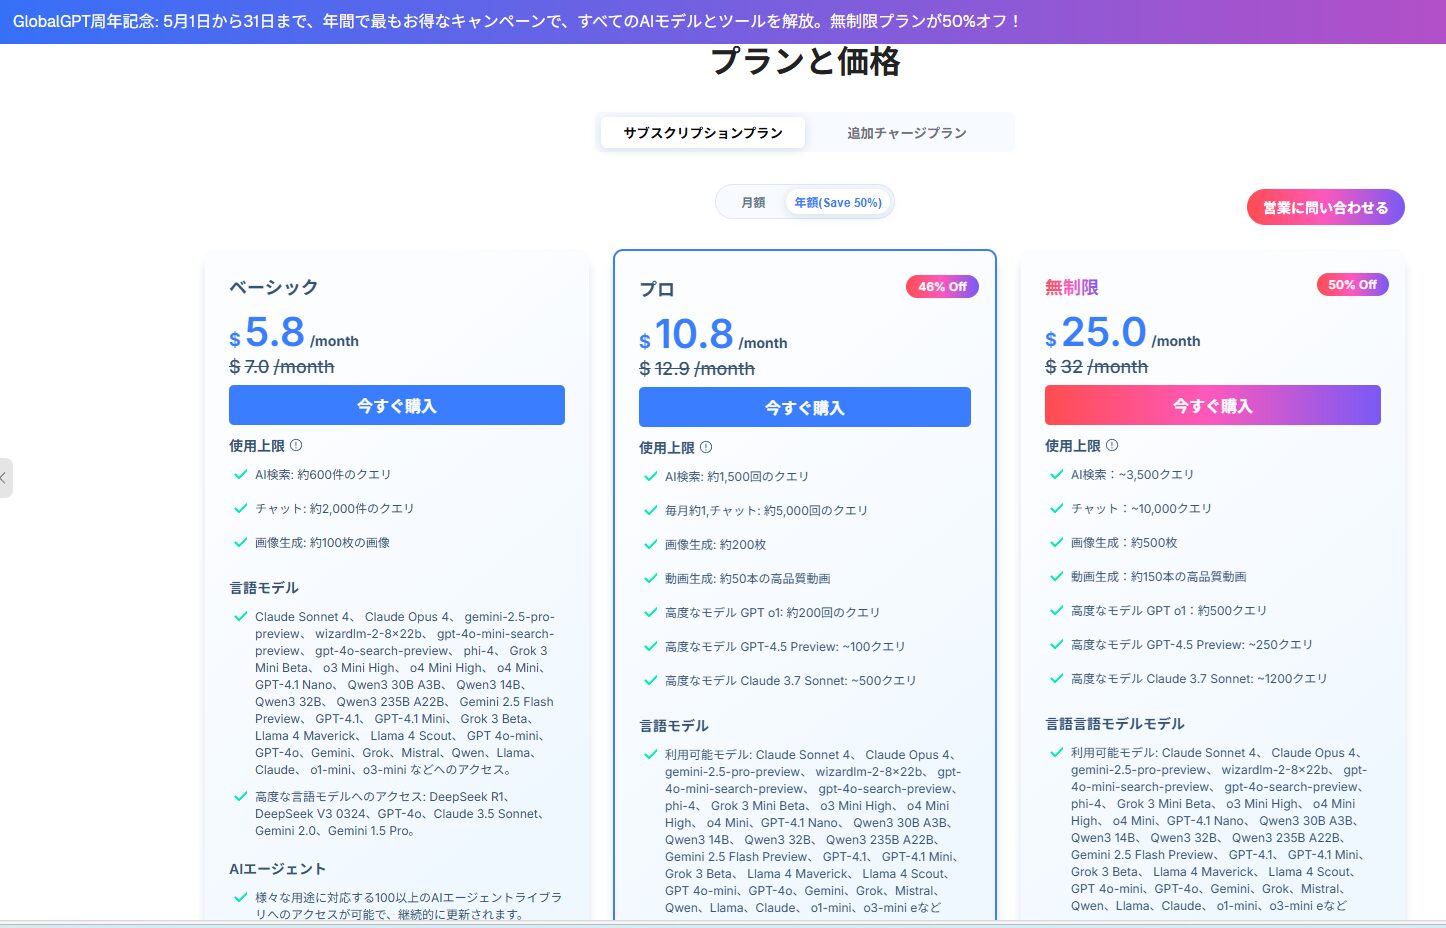Click the checkmark beside AI検索：~3,500クエリ

point(1056,474)
